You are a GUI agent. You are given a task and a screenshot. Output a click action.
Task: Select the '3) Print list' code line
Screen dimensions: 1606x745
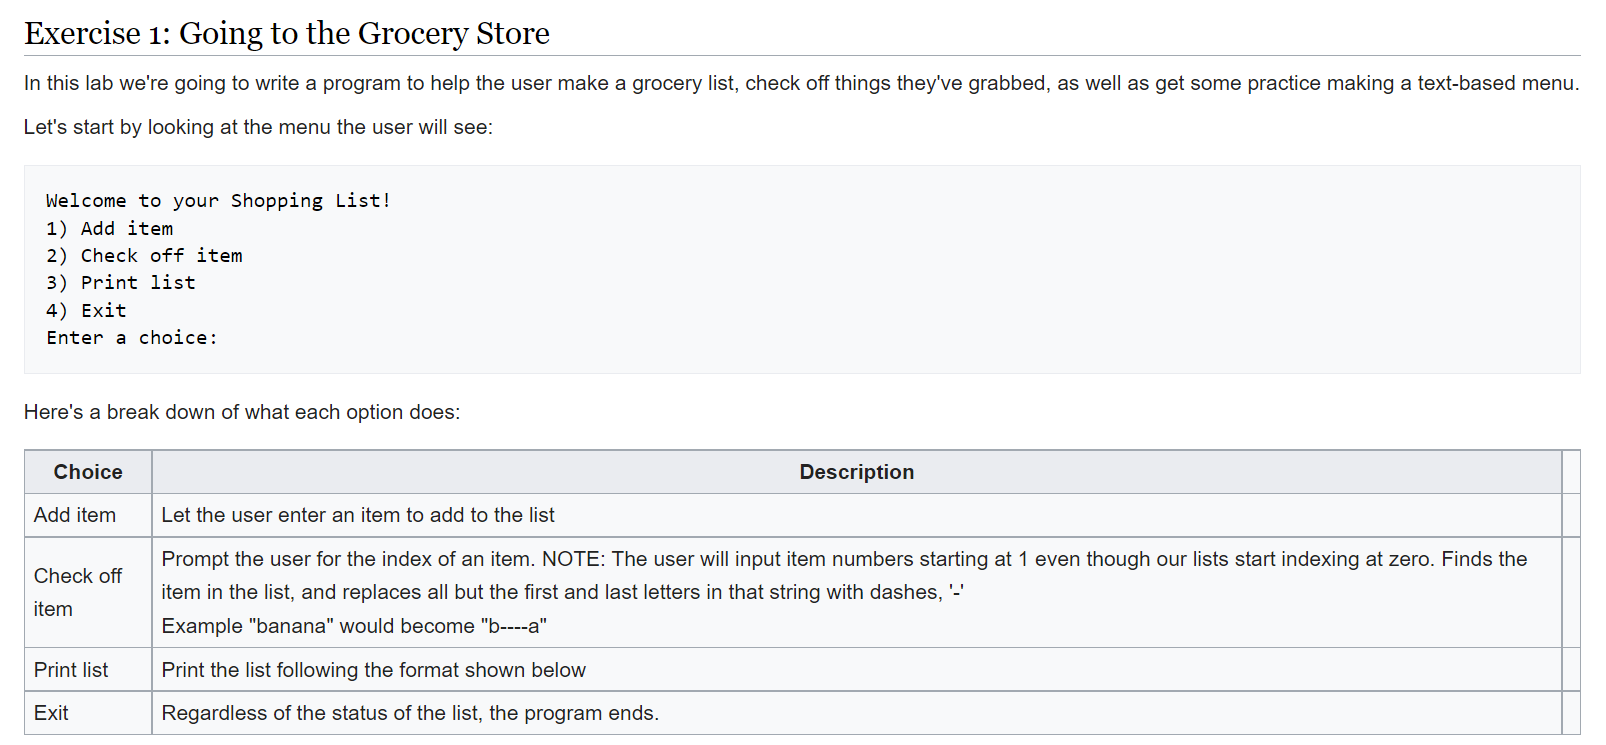tap(121, 282)
